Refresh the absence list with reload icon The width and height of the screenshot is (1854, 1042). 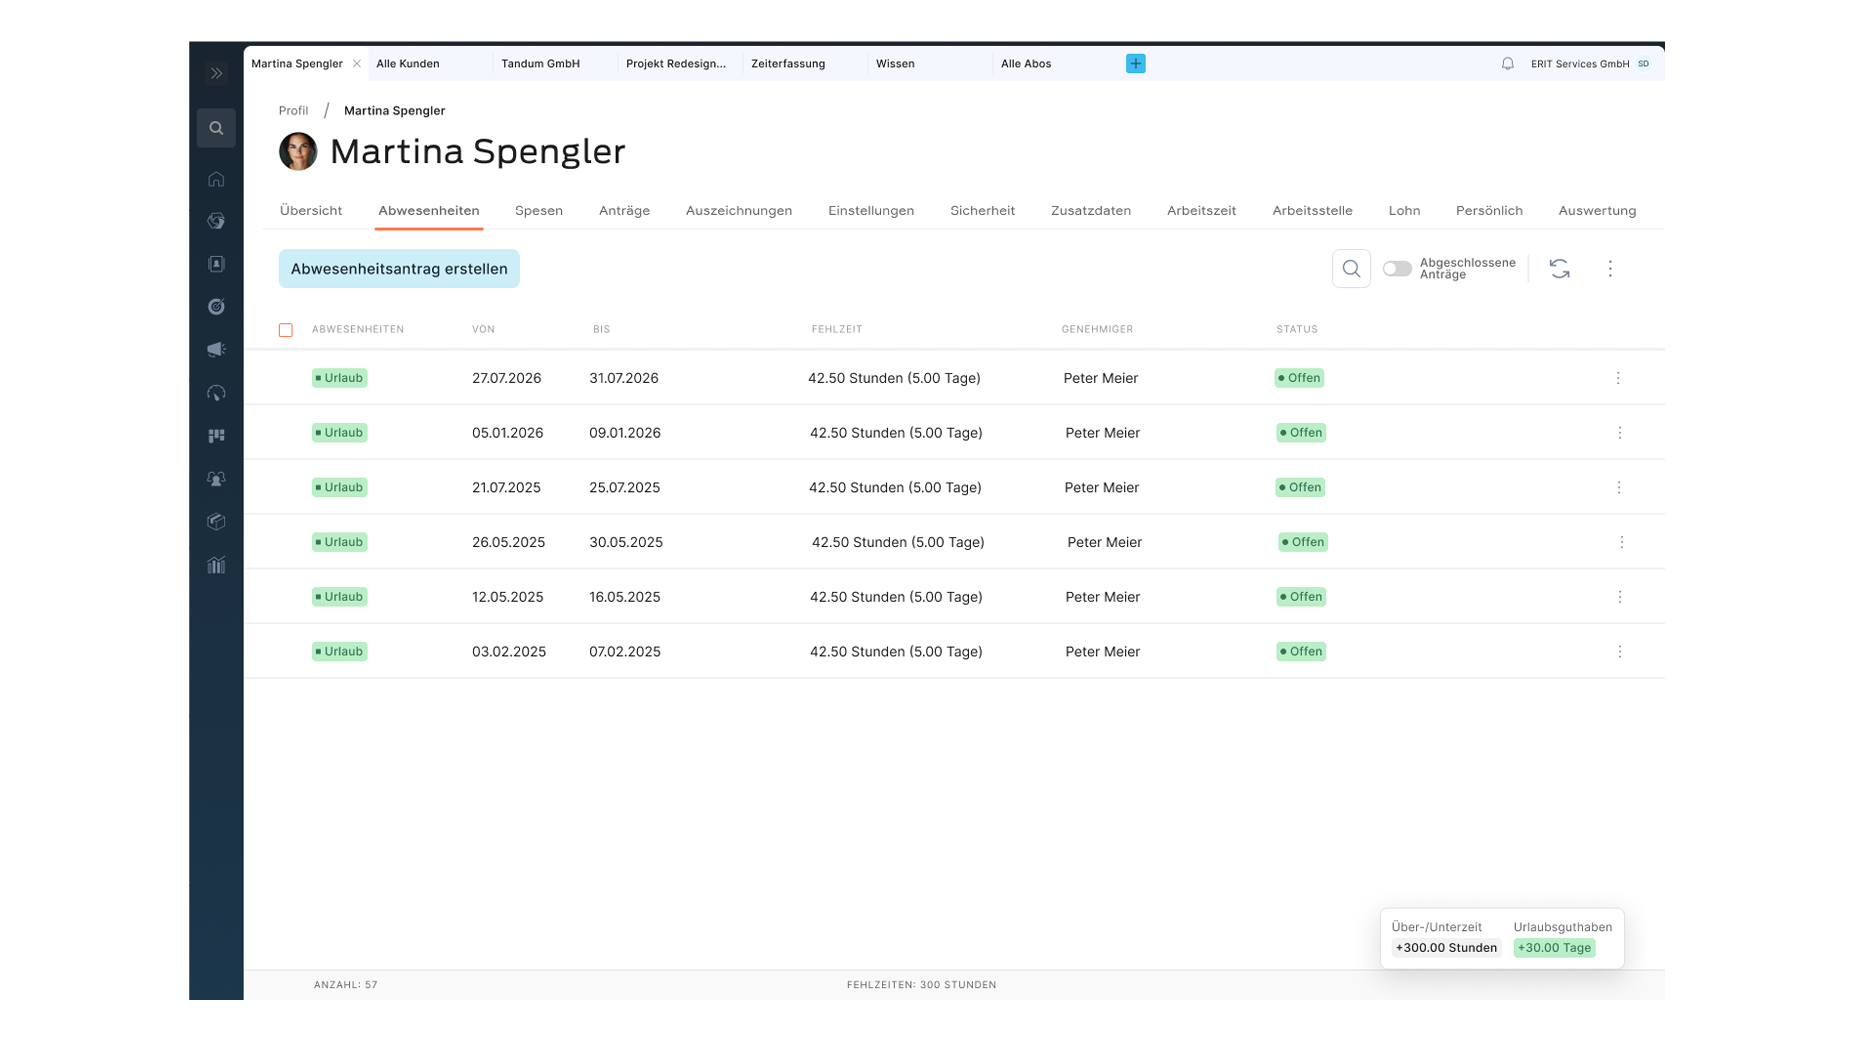[1559, 268]
